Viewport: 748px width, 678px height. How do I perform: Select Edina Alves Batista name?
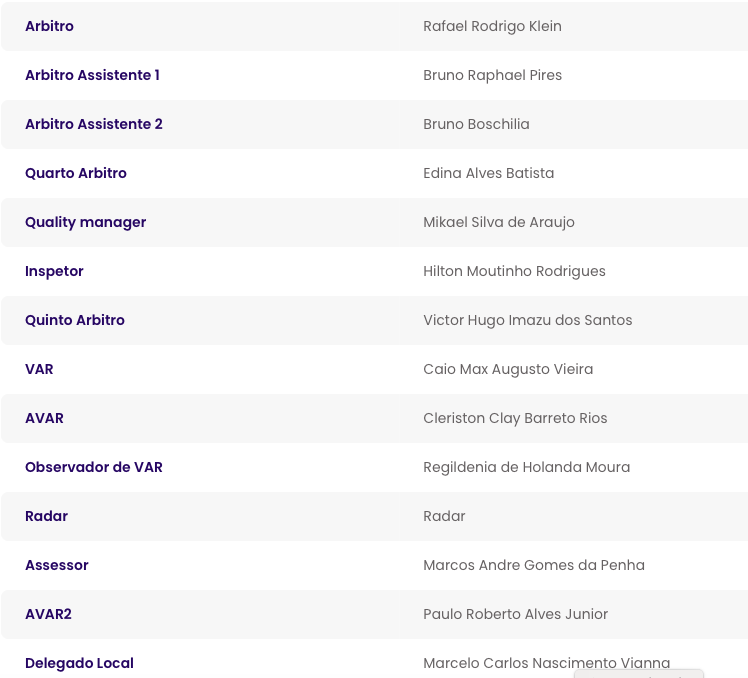click(x=488, y=173)
